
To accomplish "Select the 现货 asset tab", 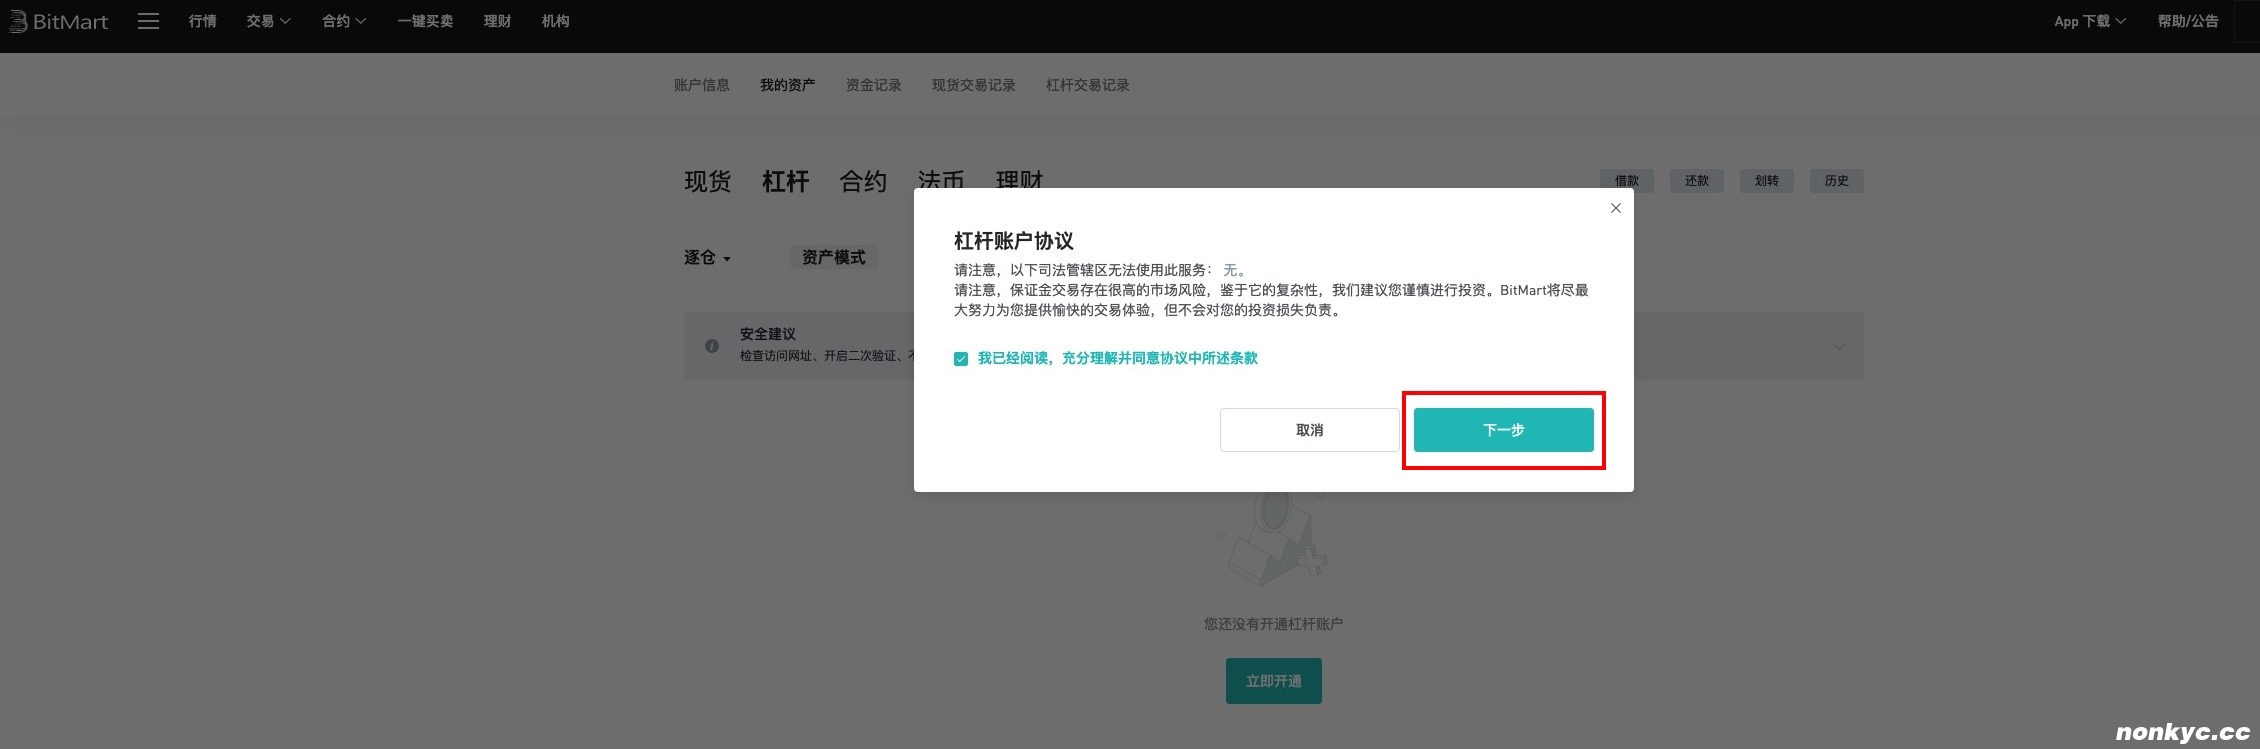I will tap(707, 181).
